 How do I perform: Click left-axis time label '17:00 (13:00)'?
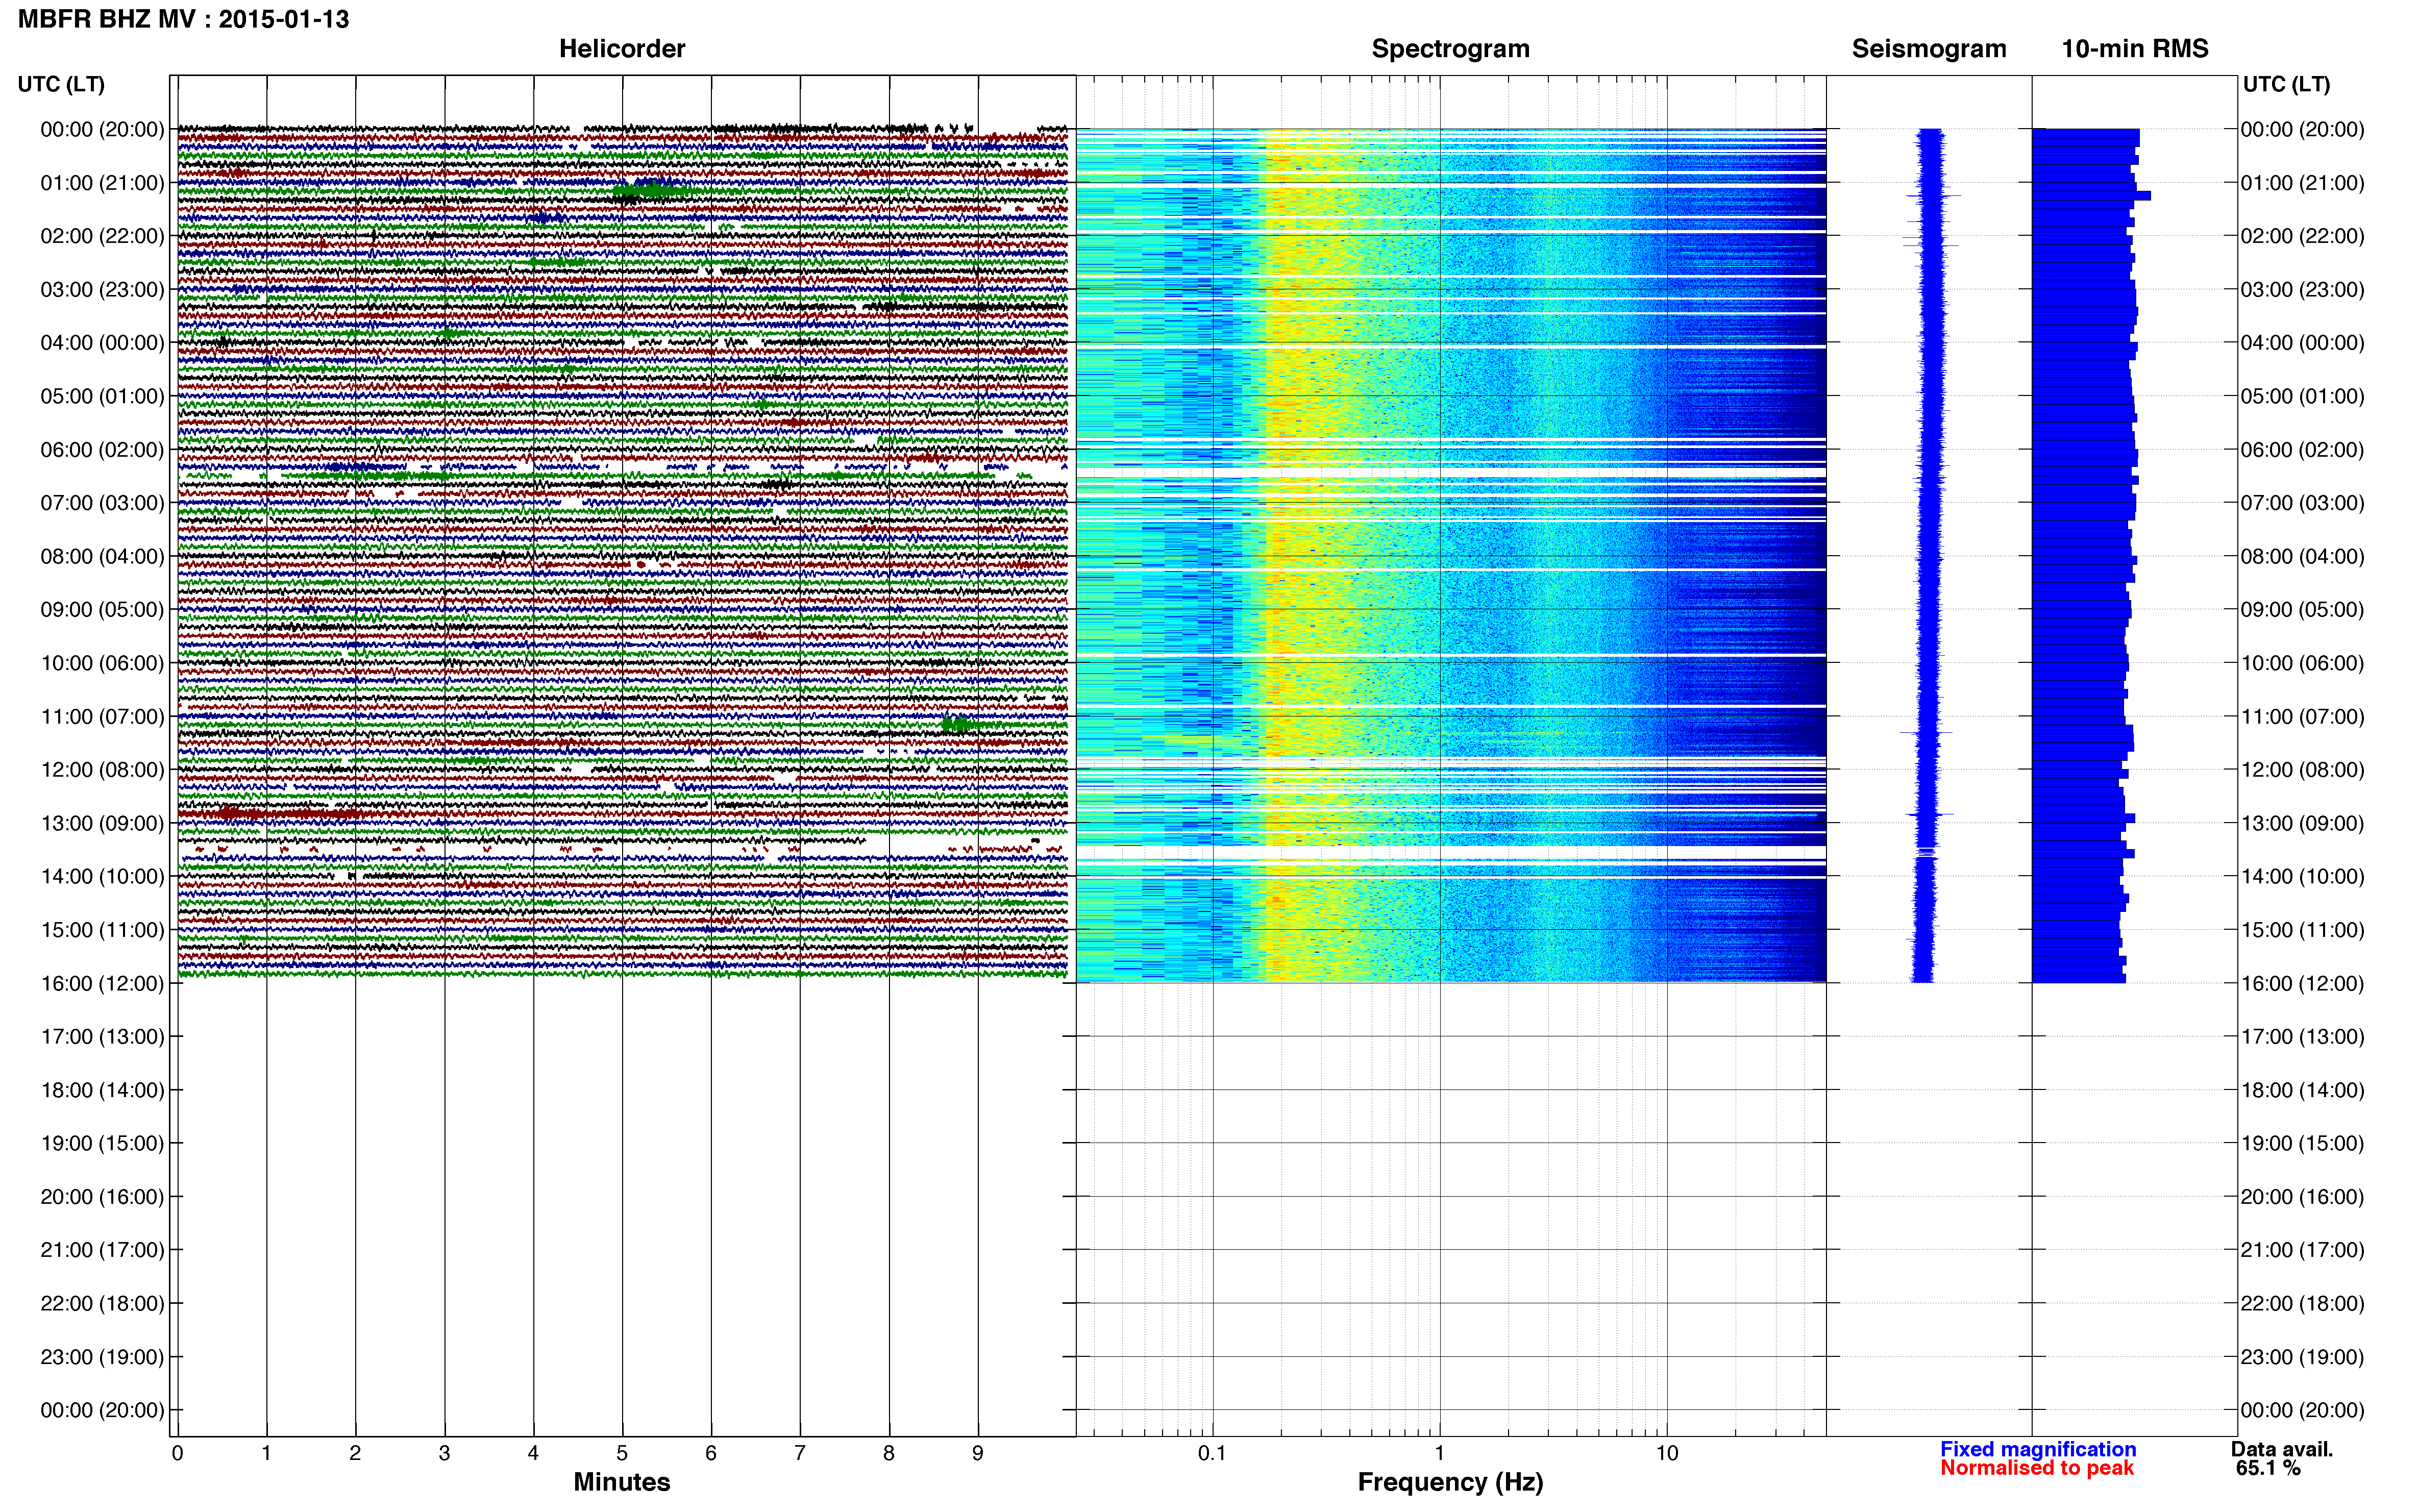click(x=102, y=1037)
